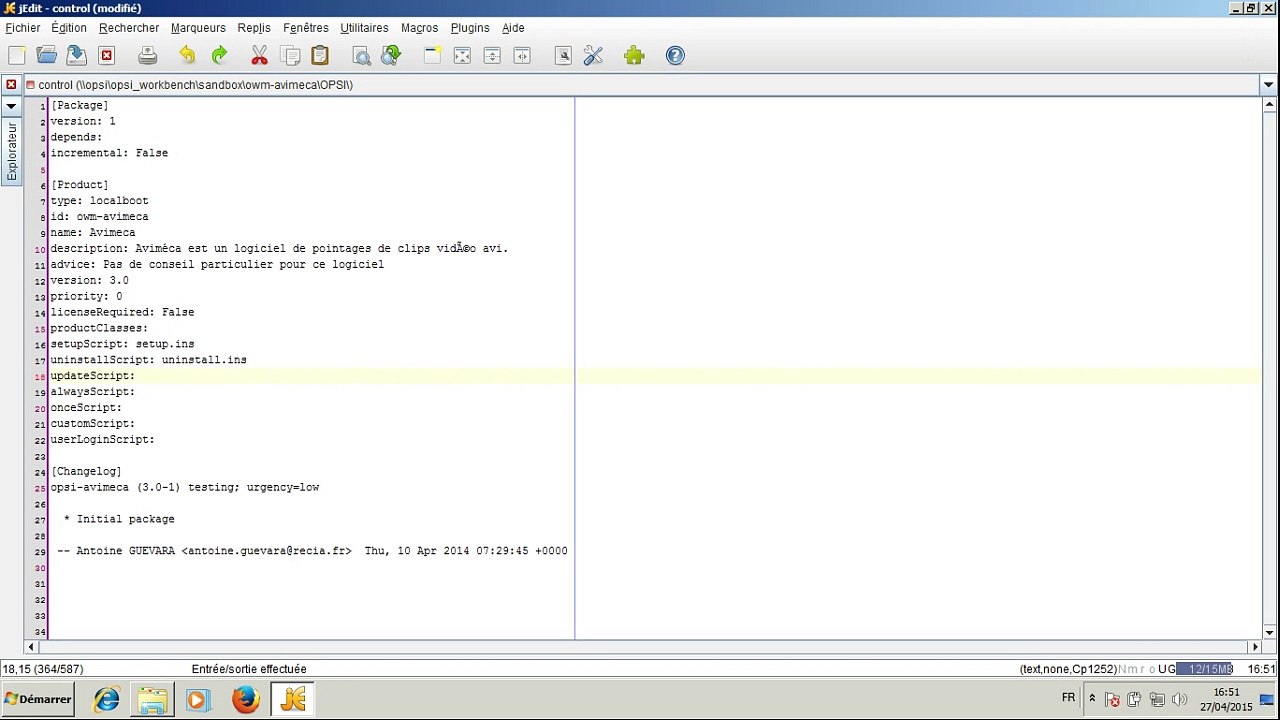Click the Open file folder icon
The image size is (1280, 720).
click(46, 56)
